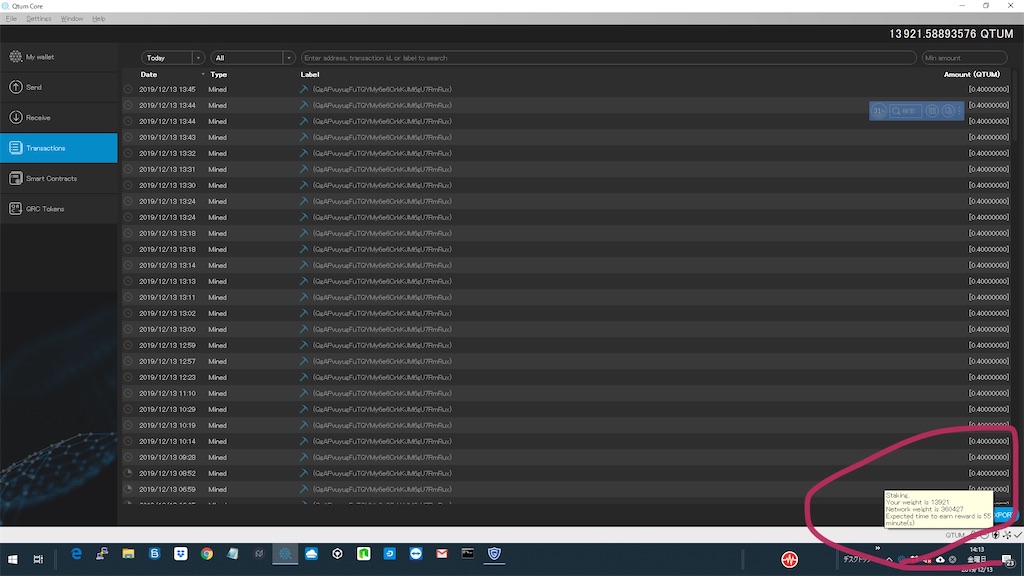Sort by the Label column header
Image resolution: width=1024 pixels, height=576 pixels.
(310, 74)
